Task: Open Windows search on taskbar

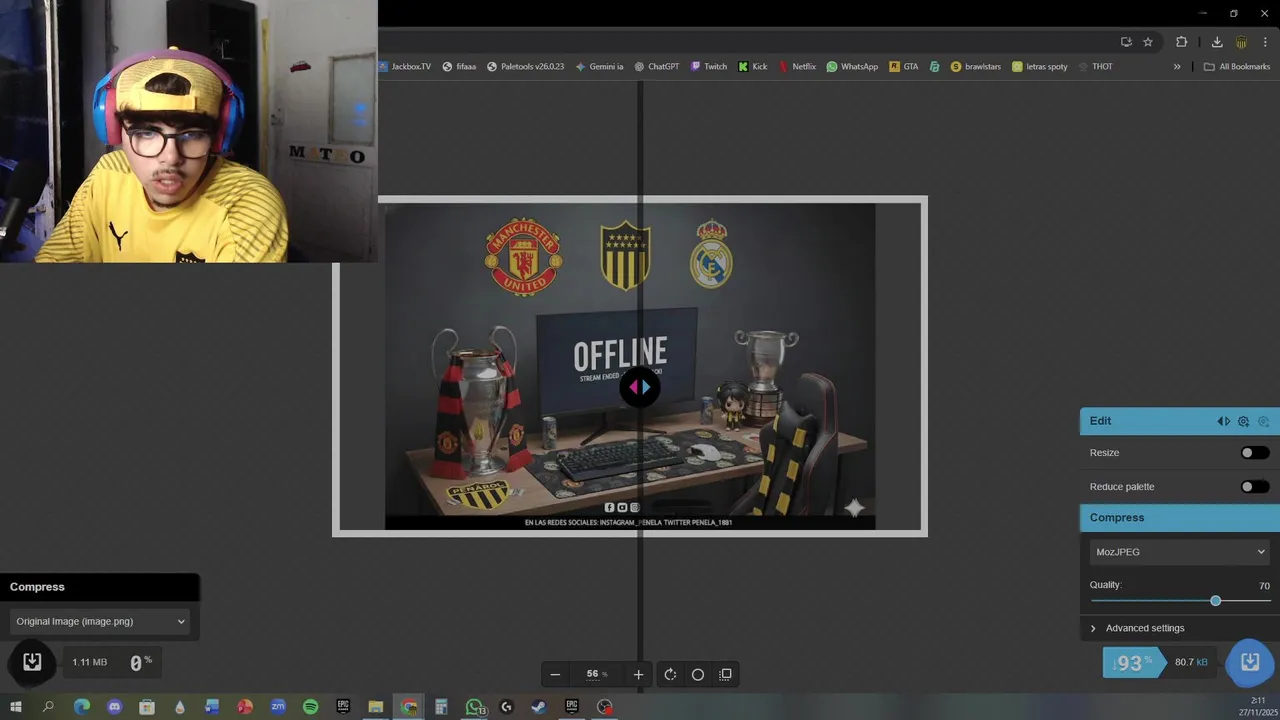Action: coord(48,706)
